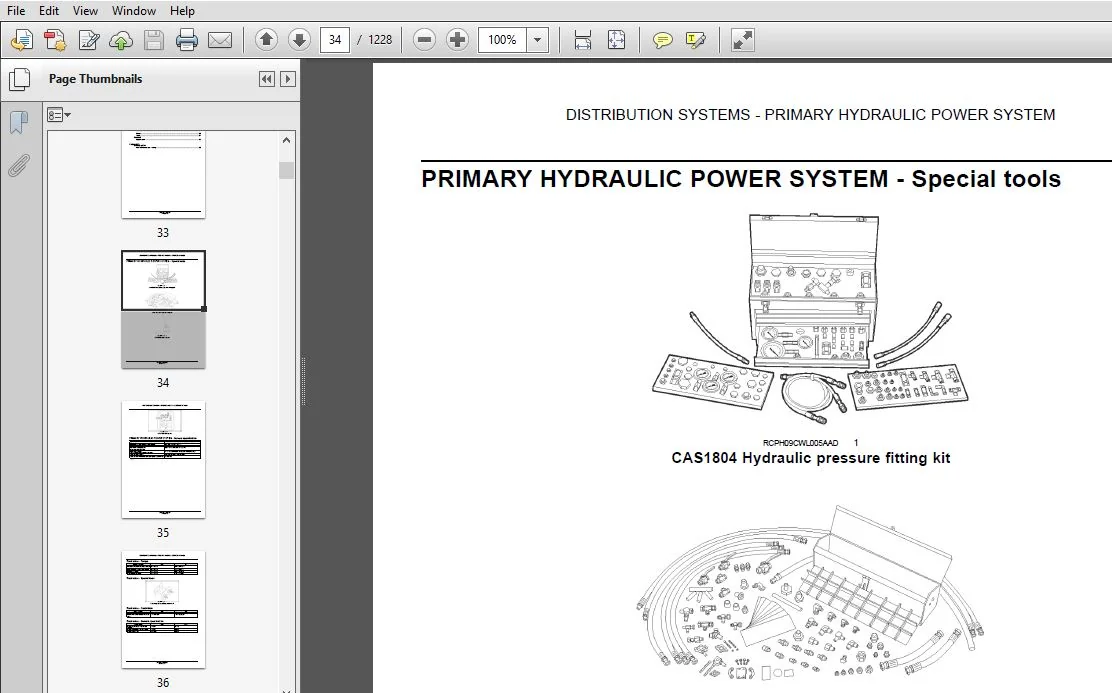Click the Zoom out minus button
The height and width of the screenshot is (693, 1112).
click(424, 40)
